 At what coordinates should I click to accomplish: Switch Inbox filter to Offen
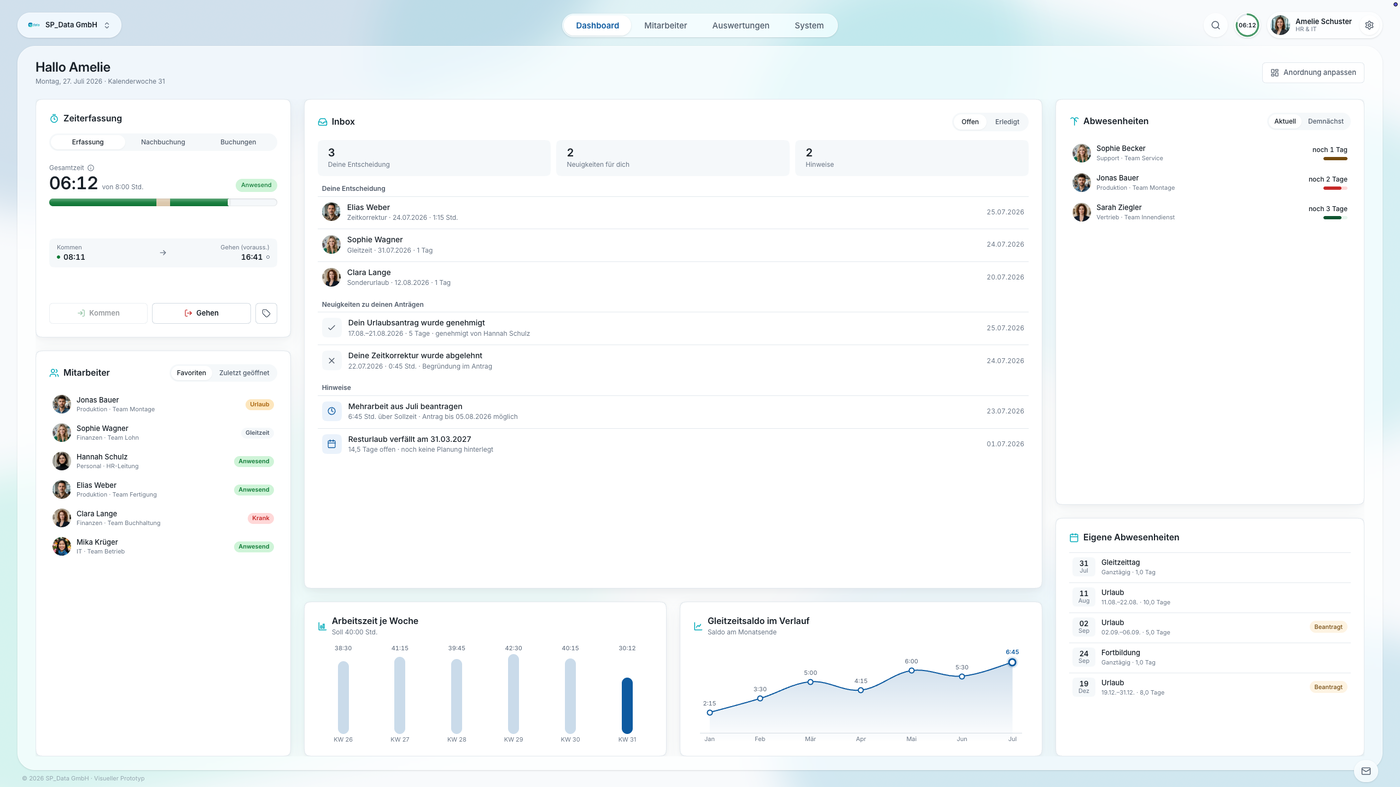pyautogui.click(x=970, y=122)
